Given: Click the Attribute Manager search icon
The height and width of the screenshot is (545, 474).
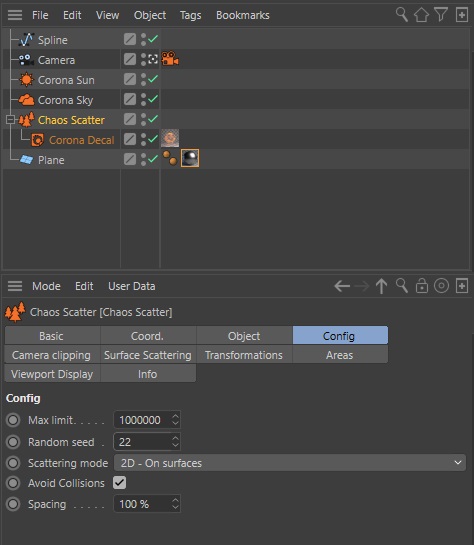Looking at the screenshot, I should coord(402,286).
